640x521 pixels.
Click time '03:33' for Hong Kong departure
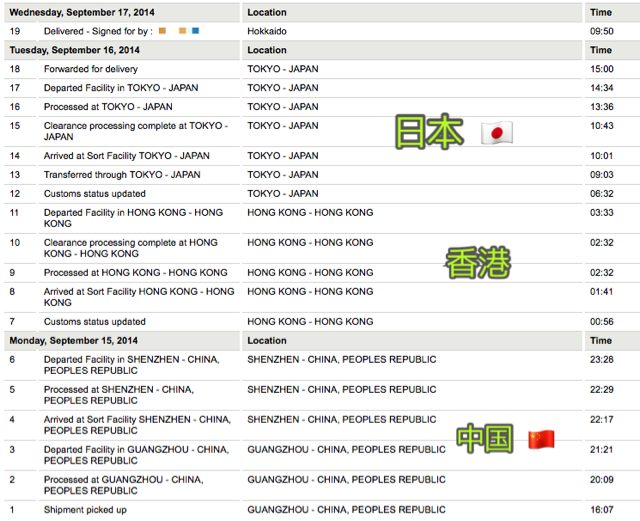[602, 212]
